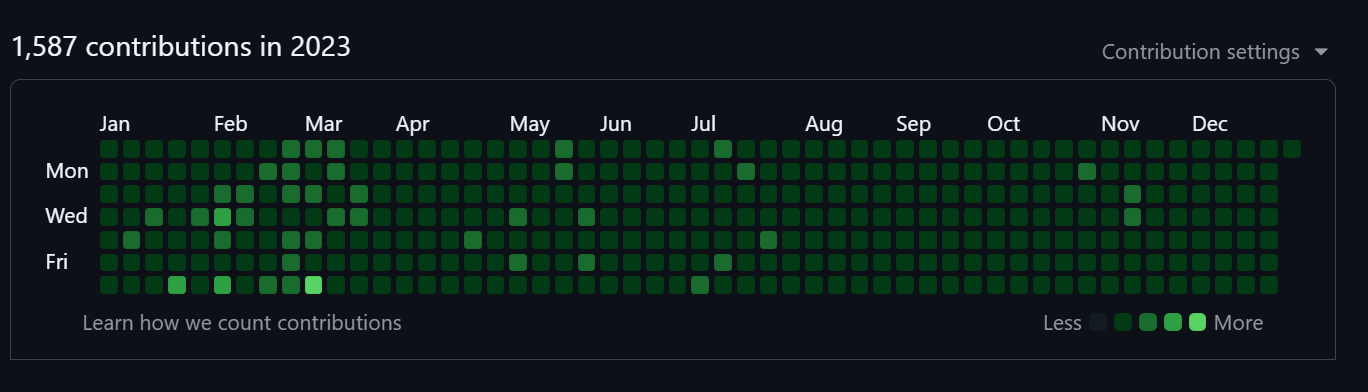The image size is (1368, 392).
Task: Click the Wed weekday label
Action: 67,216
